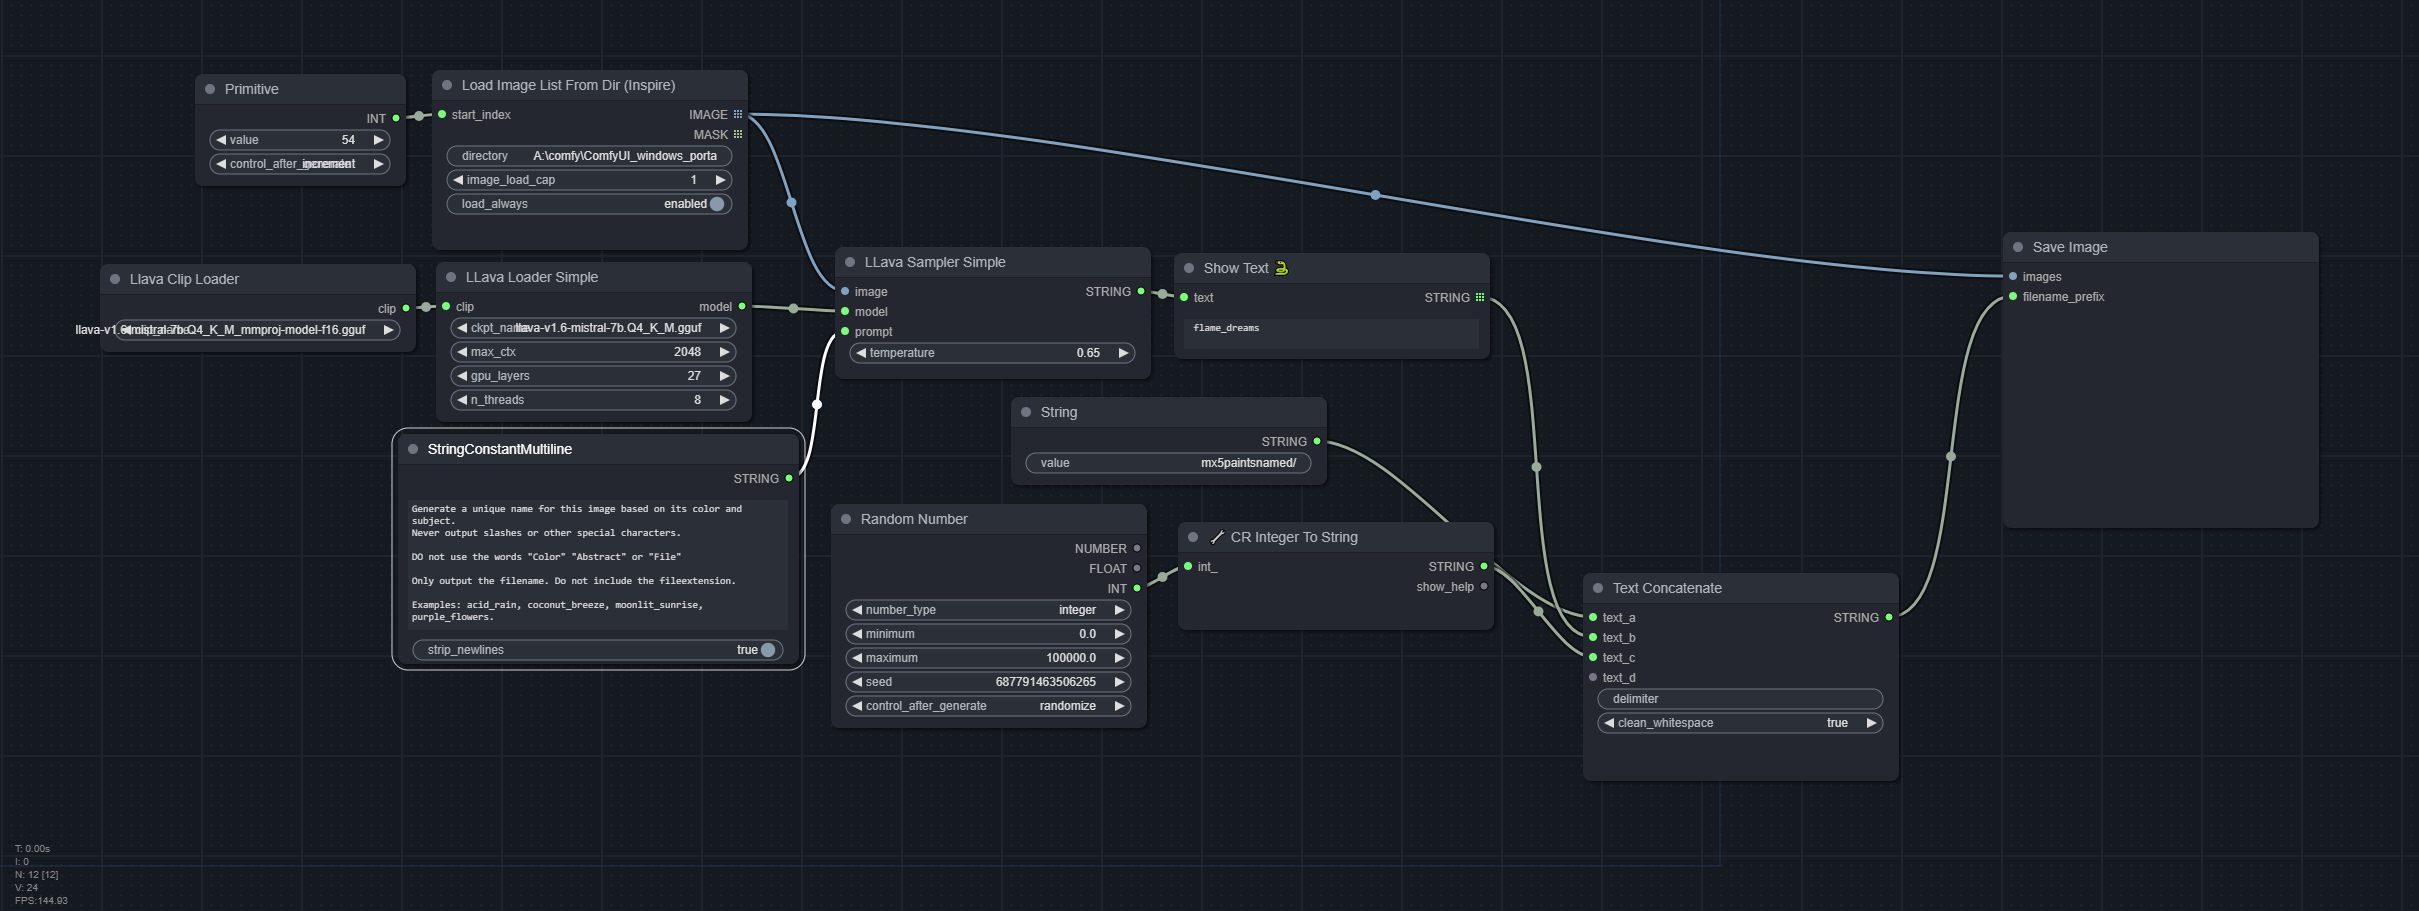This screenshot has height=911, width=2419.
Task: Click the FPS:144.93 status text
Action: pyautogui.click(x=41, y=901)
